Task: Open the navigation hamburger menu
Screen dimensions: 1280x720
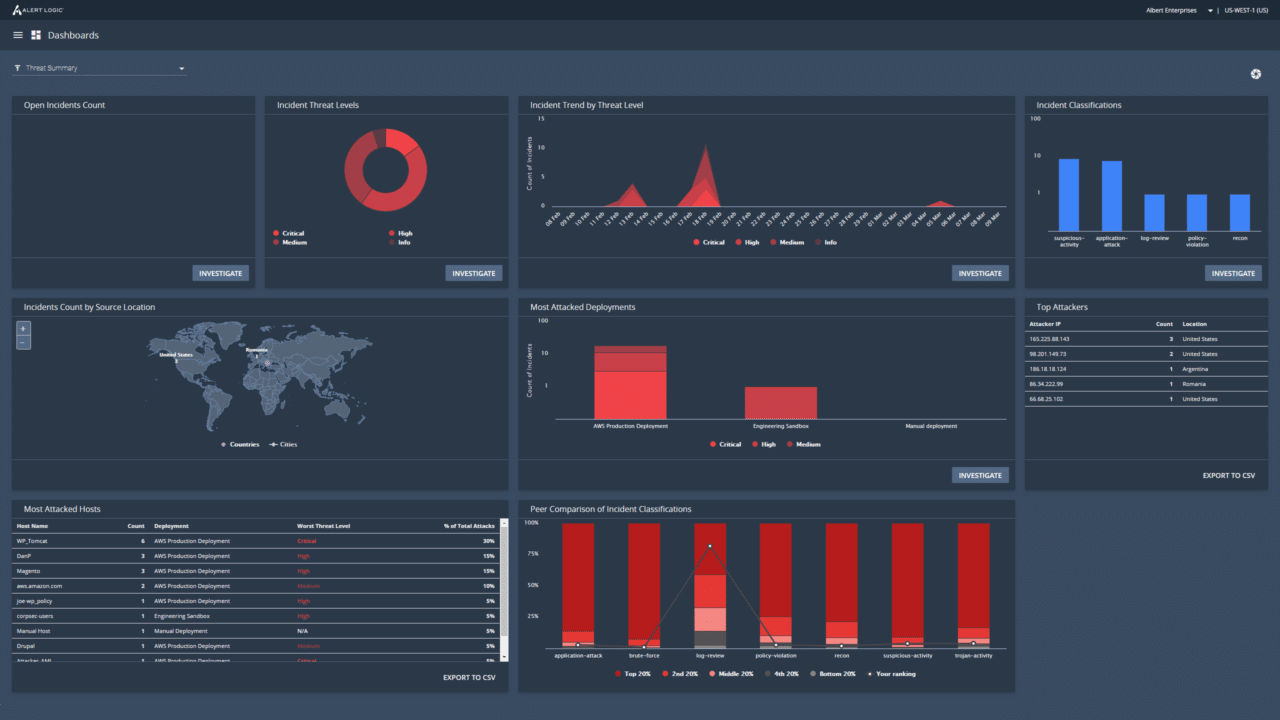Action: (x=17, y=34)
